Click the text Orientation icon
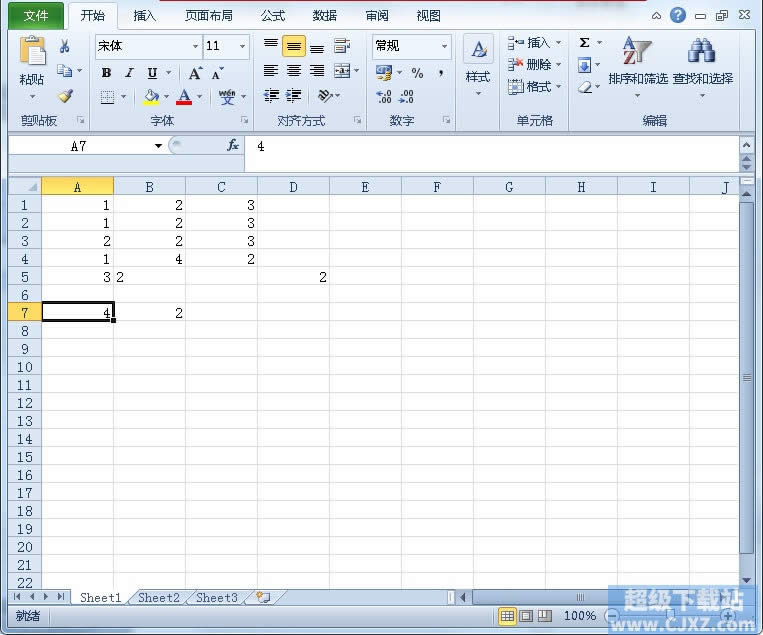 (325, 96)
